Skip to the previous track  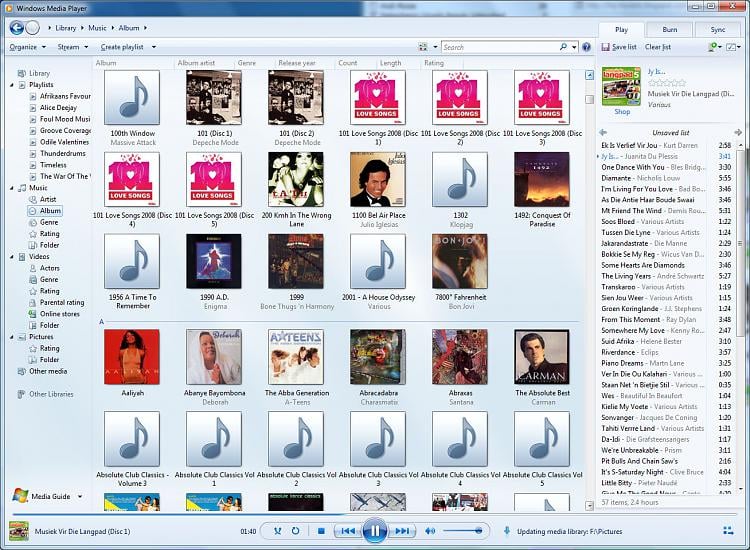[348, 531]
